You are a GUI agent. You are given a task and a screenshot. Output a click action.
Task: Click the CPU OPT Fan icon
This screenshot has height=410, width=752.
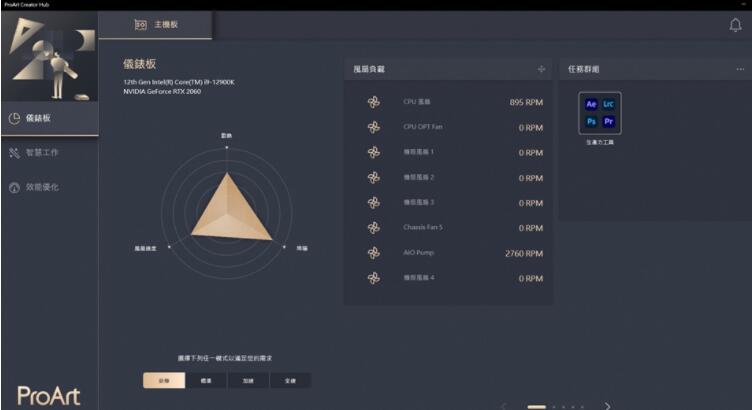pyautogui.click(x=373, y=127)
